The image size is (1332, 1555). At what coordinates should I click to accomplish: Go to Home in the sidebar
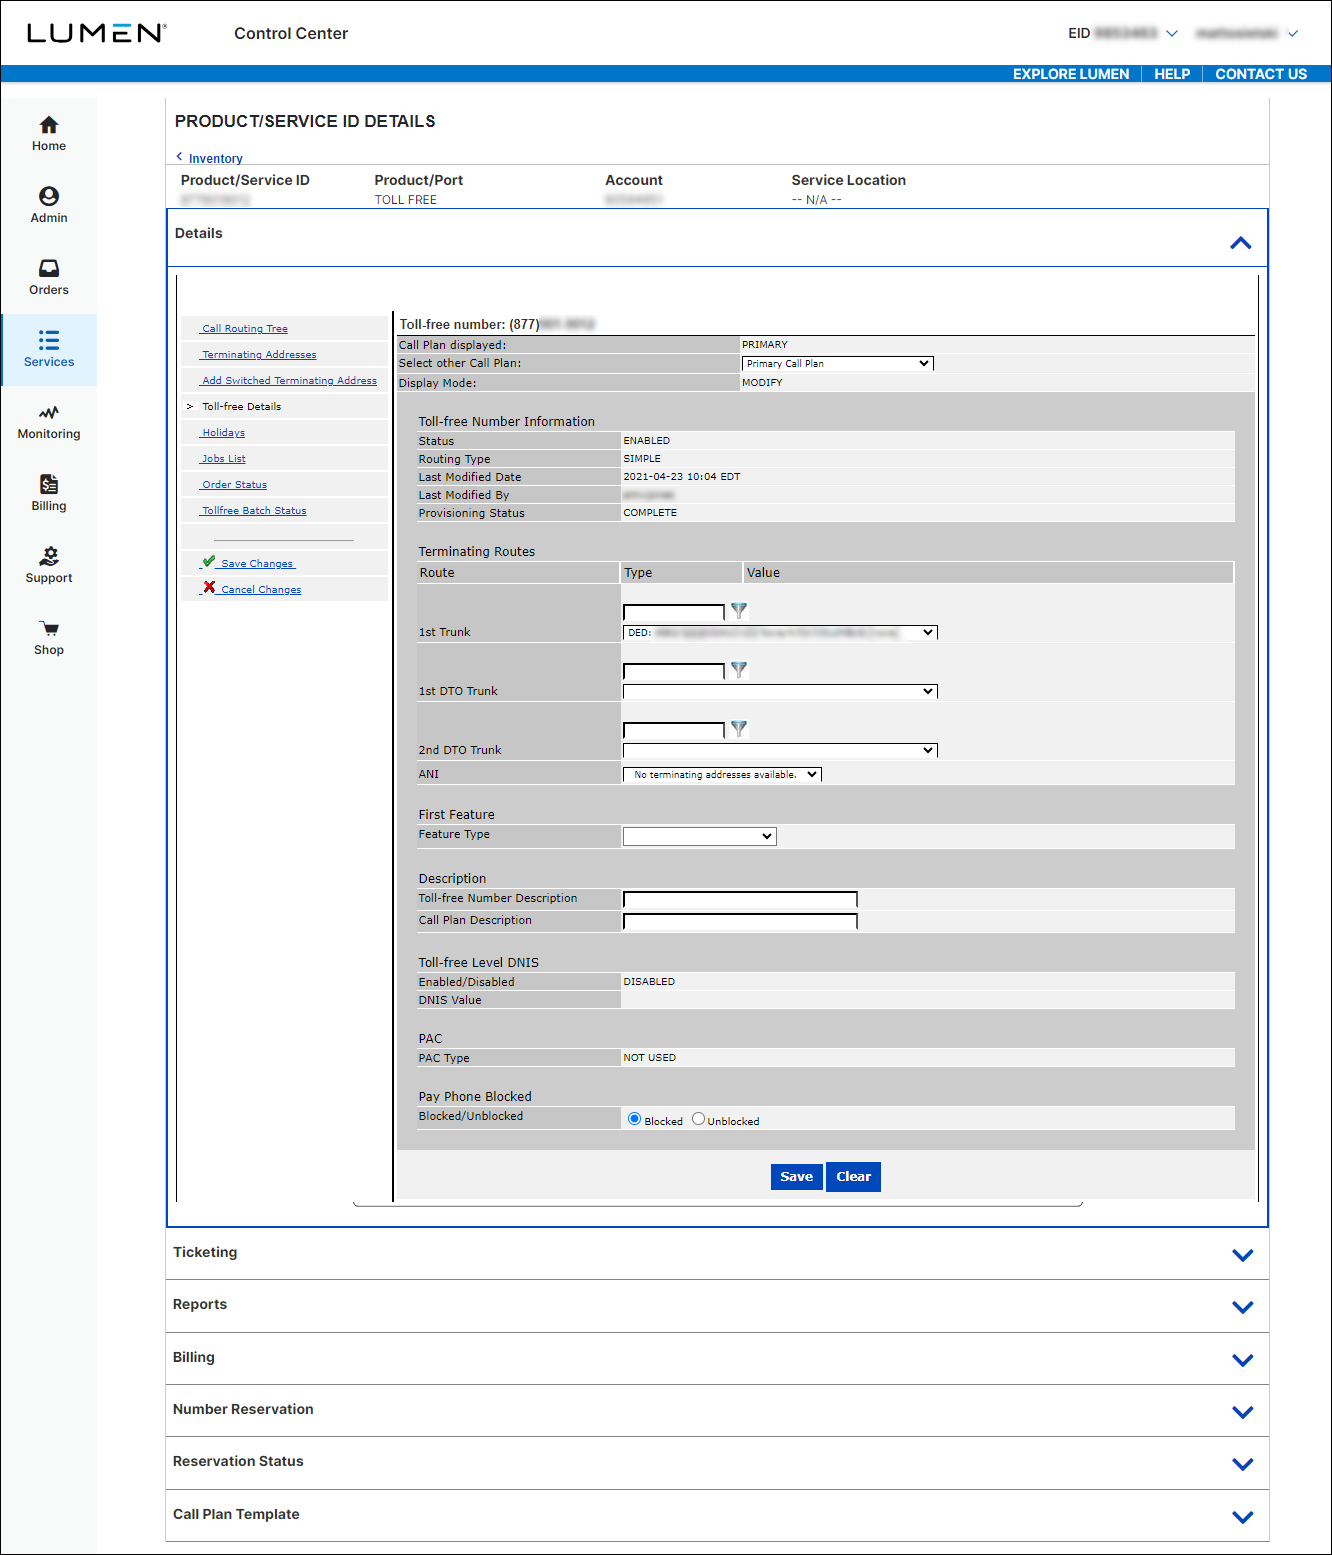[x=49, y=134]
